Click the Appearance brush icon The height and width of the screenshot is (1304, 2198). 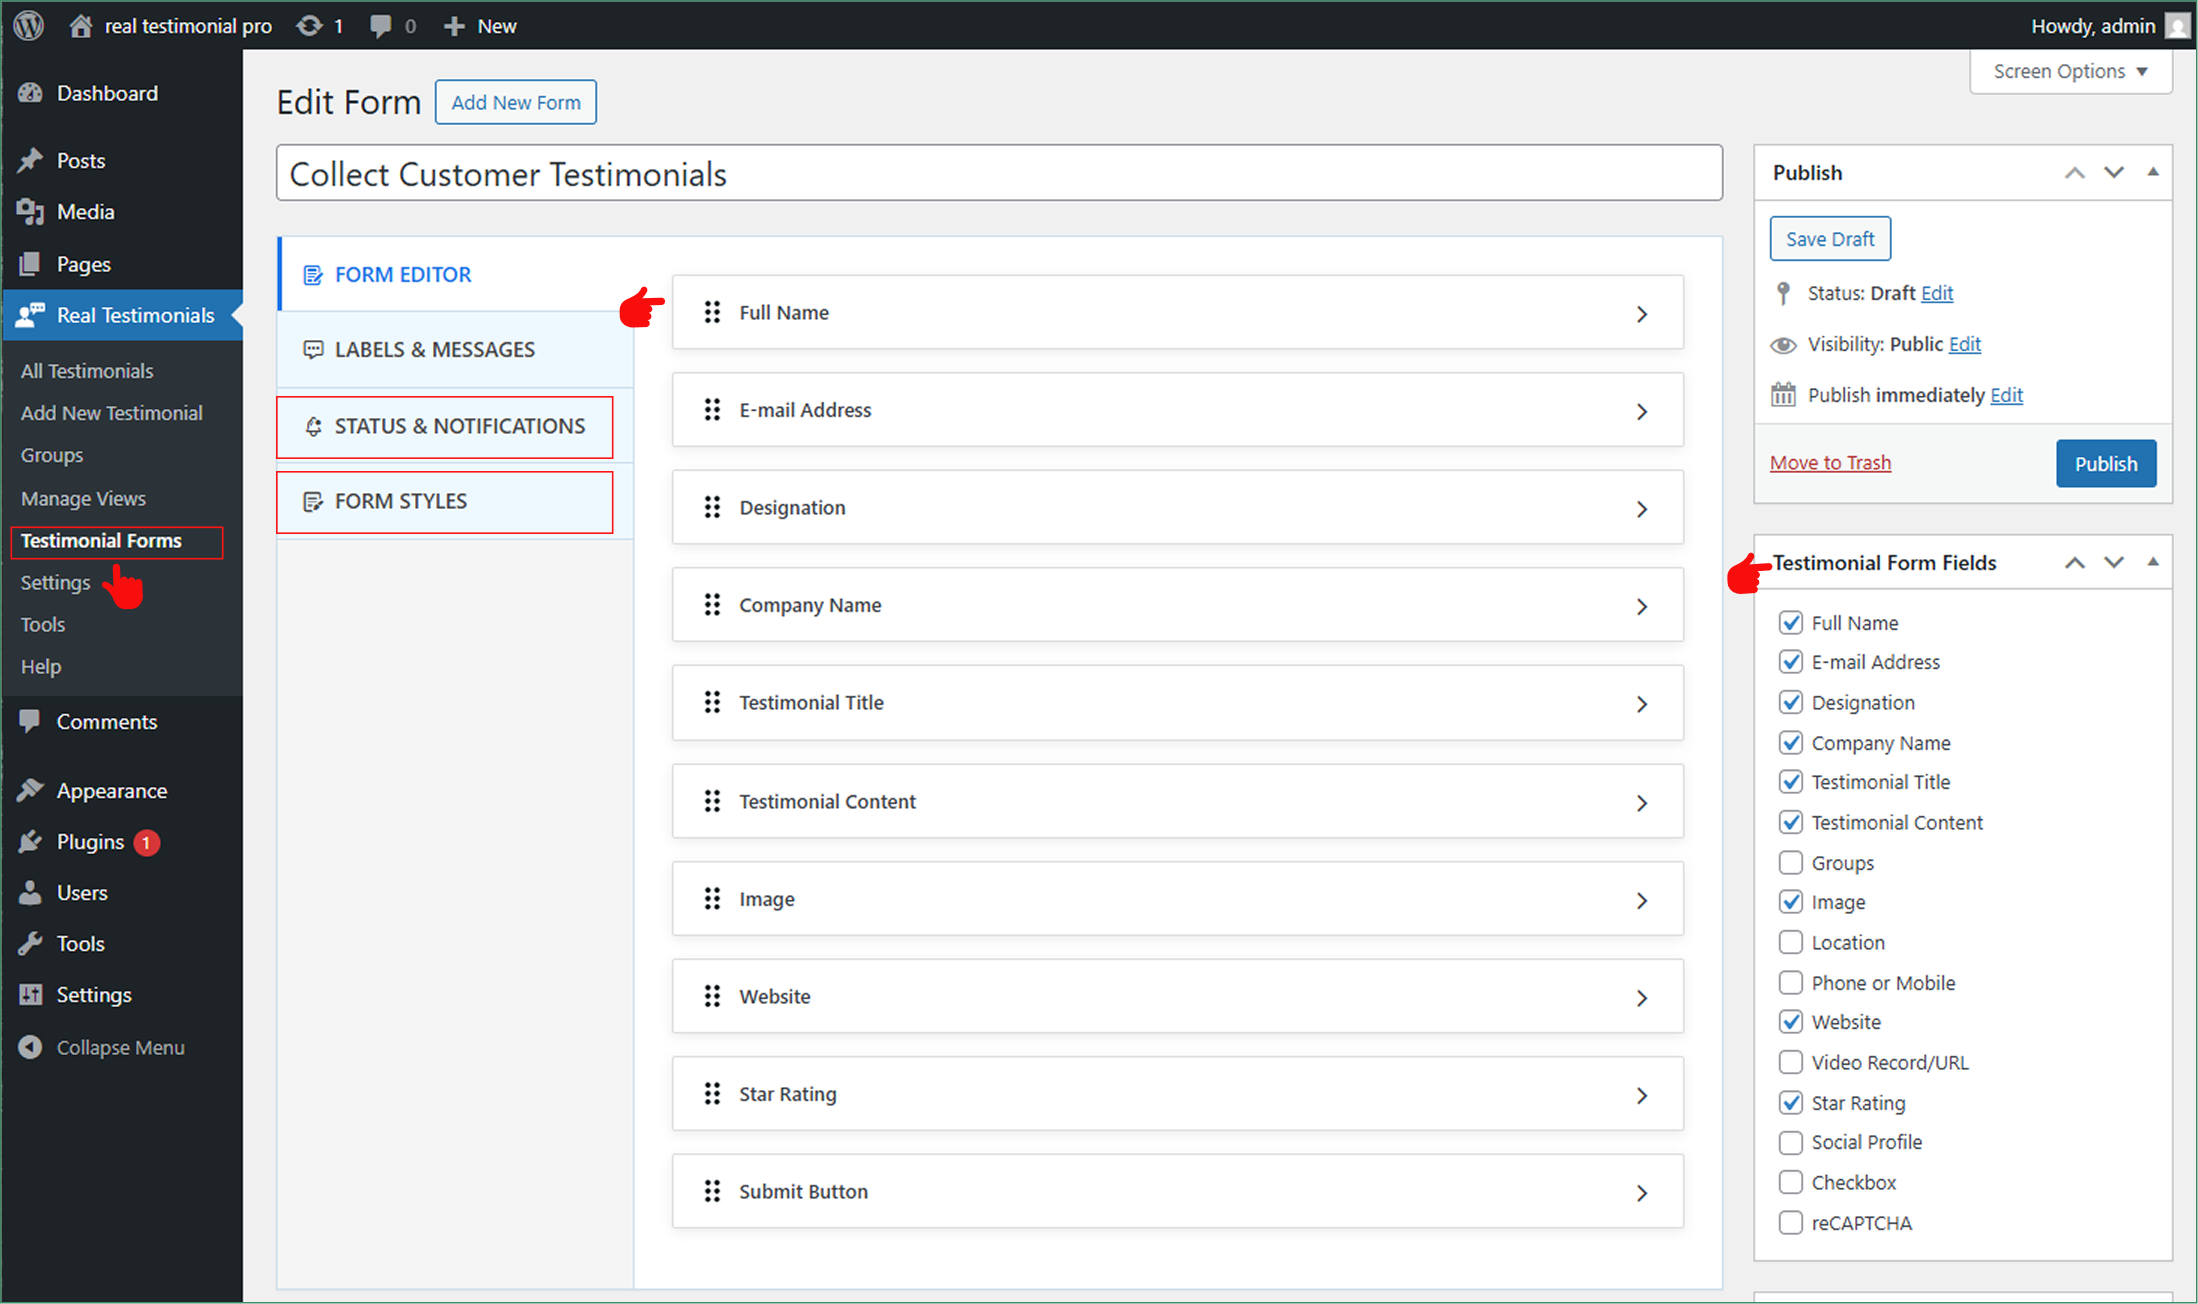pyautogui.click(x=31, y=790)
